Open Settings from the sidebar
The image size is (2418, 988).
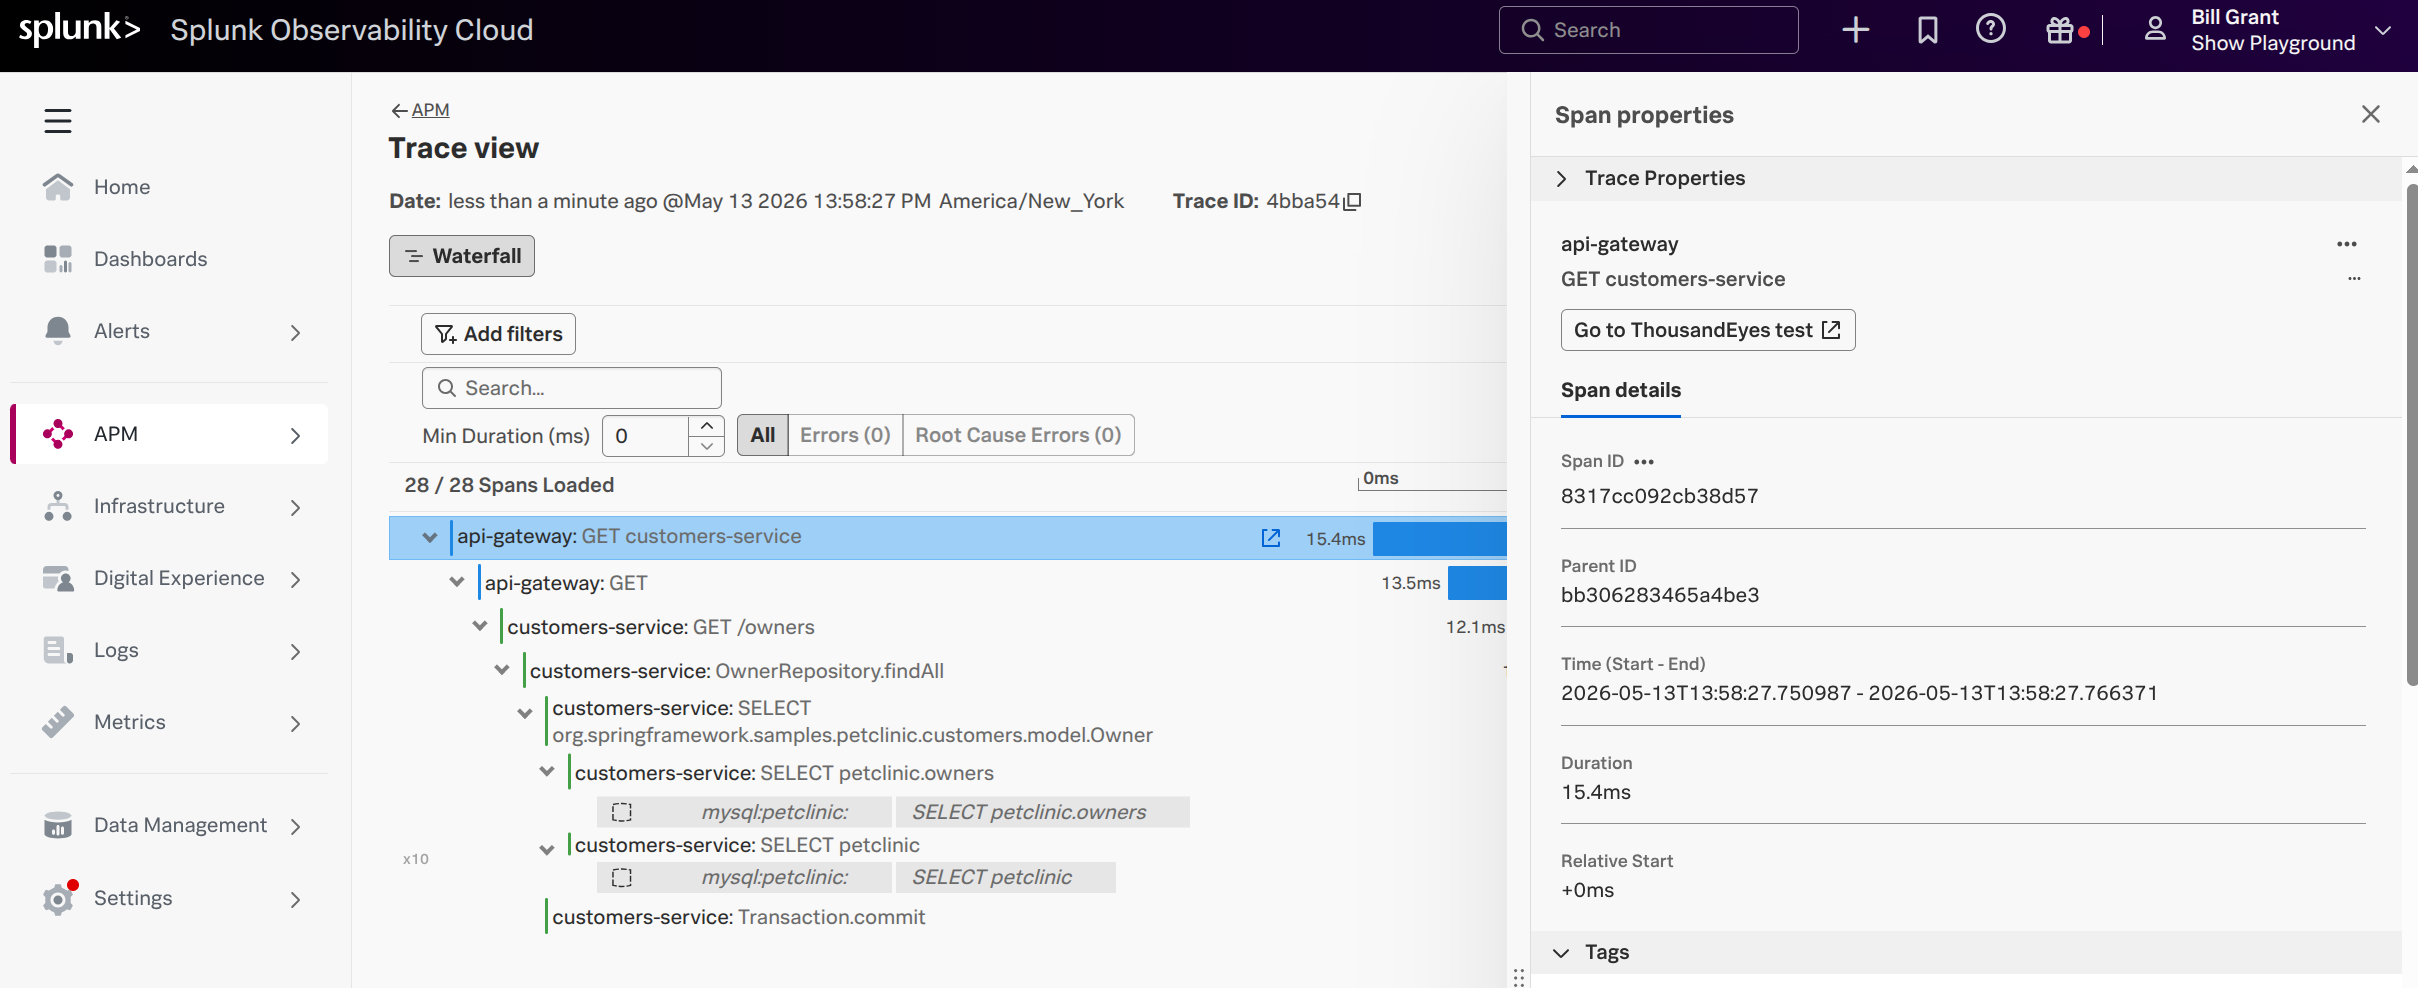point(133,898)
